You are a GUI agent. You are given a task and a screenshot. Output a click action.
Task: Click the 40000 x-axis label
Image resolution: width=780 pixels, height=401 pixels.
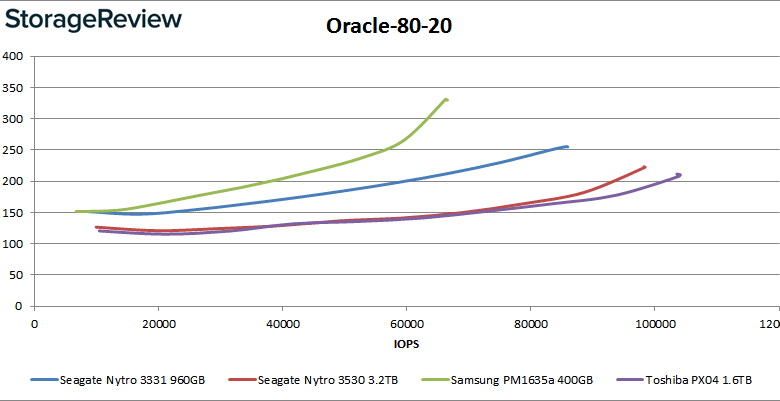tap(282, 324)
